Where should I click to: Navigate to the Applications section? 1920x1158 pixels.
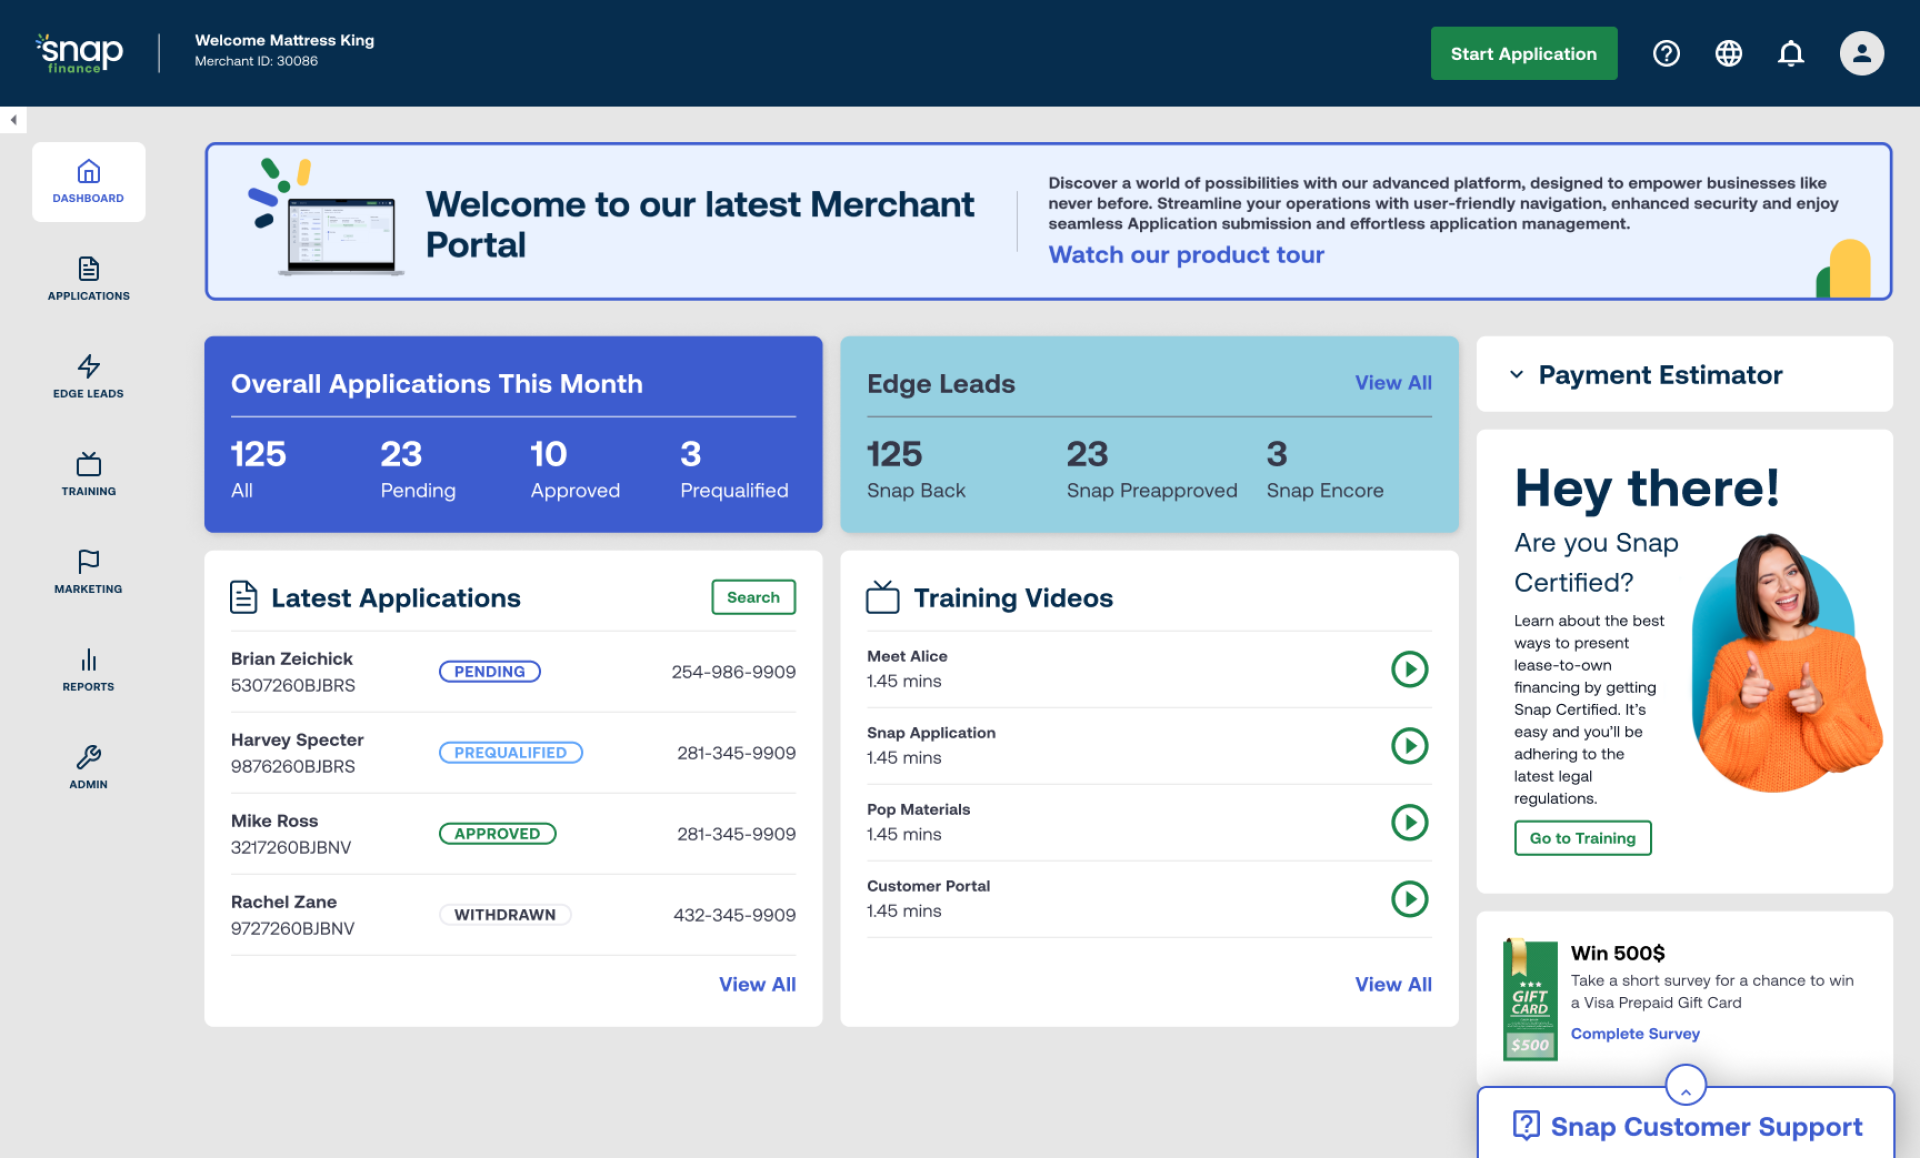coord(88,279)
